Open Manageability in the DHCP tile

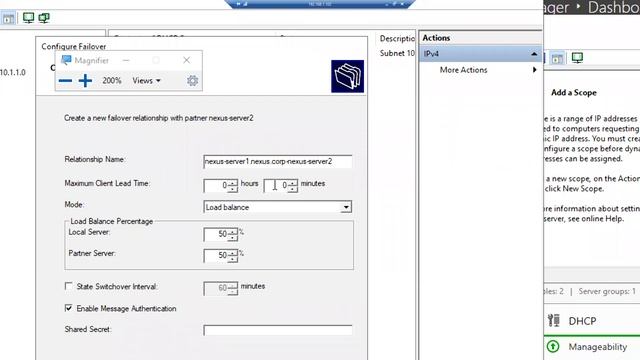[598, 347]
